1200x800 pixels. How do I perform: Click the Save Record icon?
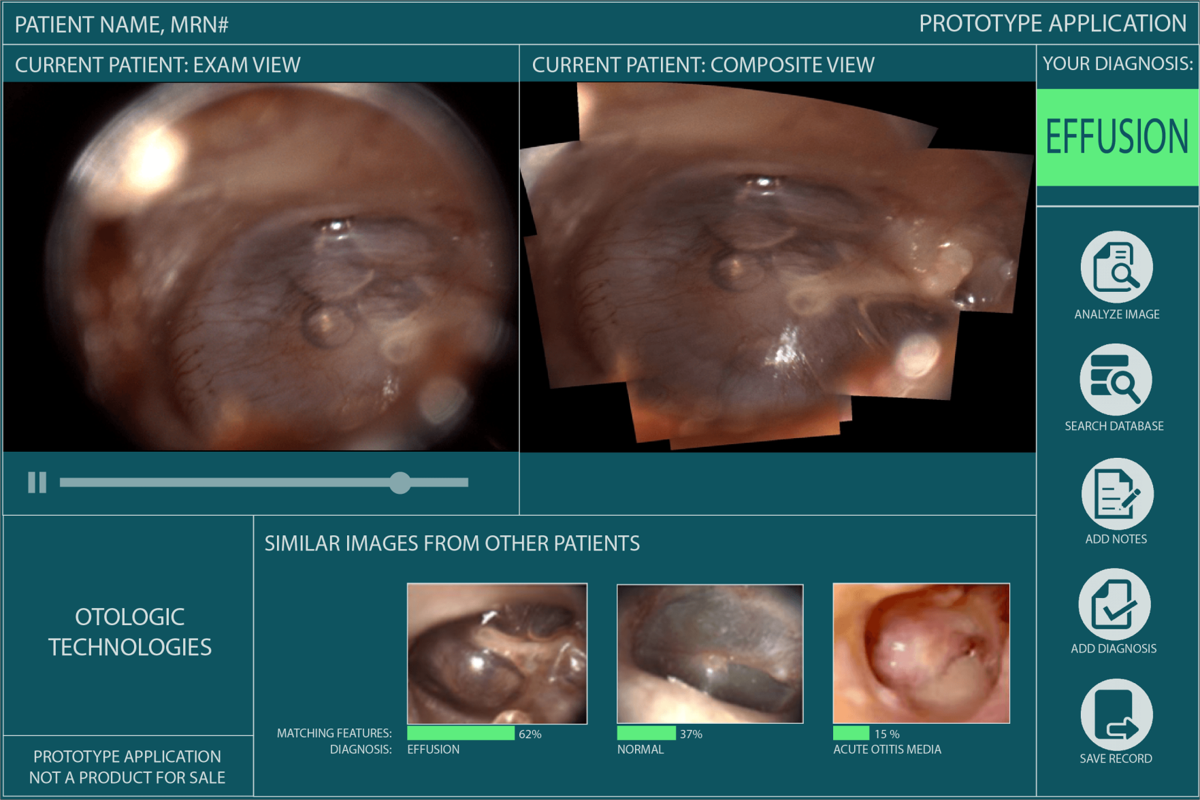click(1116, 714)
